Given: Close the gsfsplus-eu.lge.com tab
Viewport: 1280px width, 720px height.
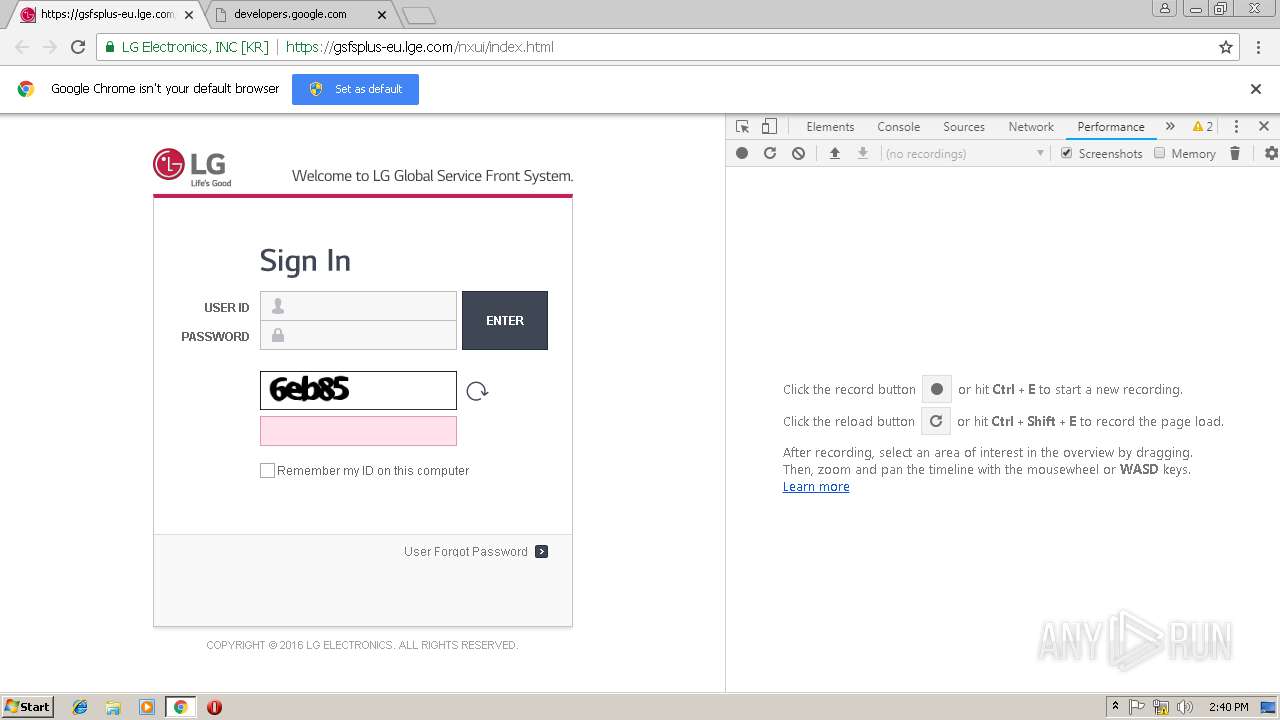Looking at the screenshot, I should [189, 15].
